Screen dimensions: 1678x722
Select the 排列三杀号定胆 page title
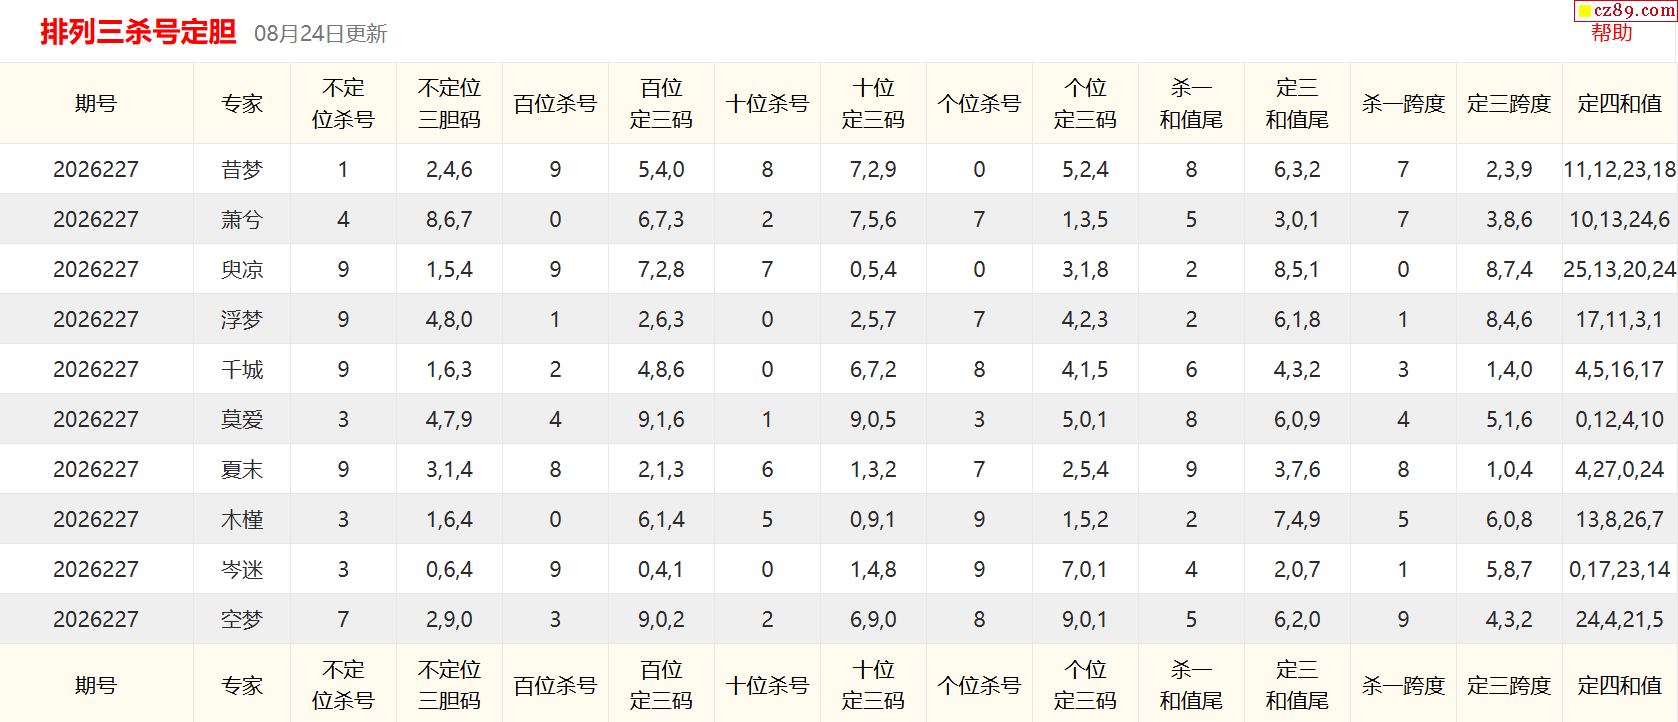coord(138,32)
